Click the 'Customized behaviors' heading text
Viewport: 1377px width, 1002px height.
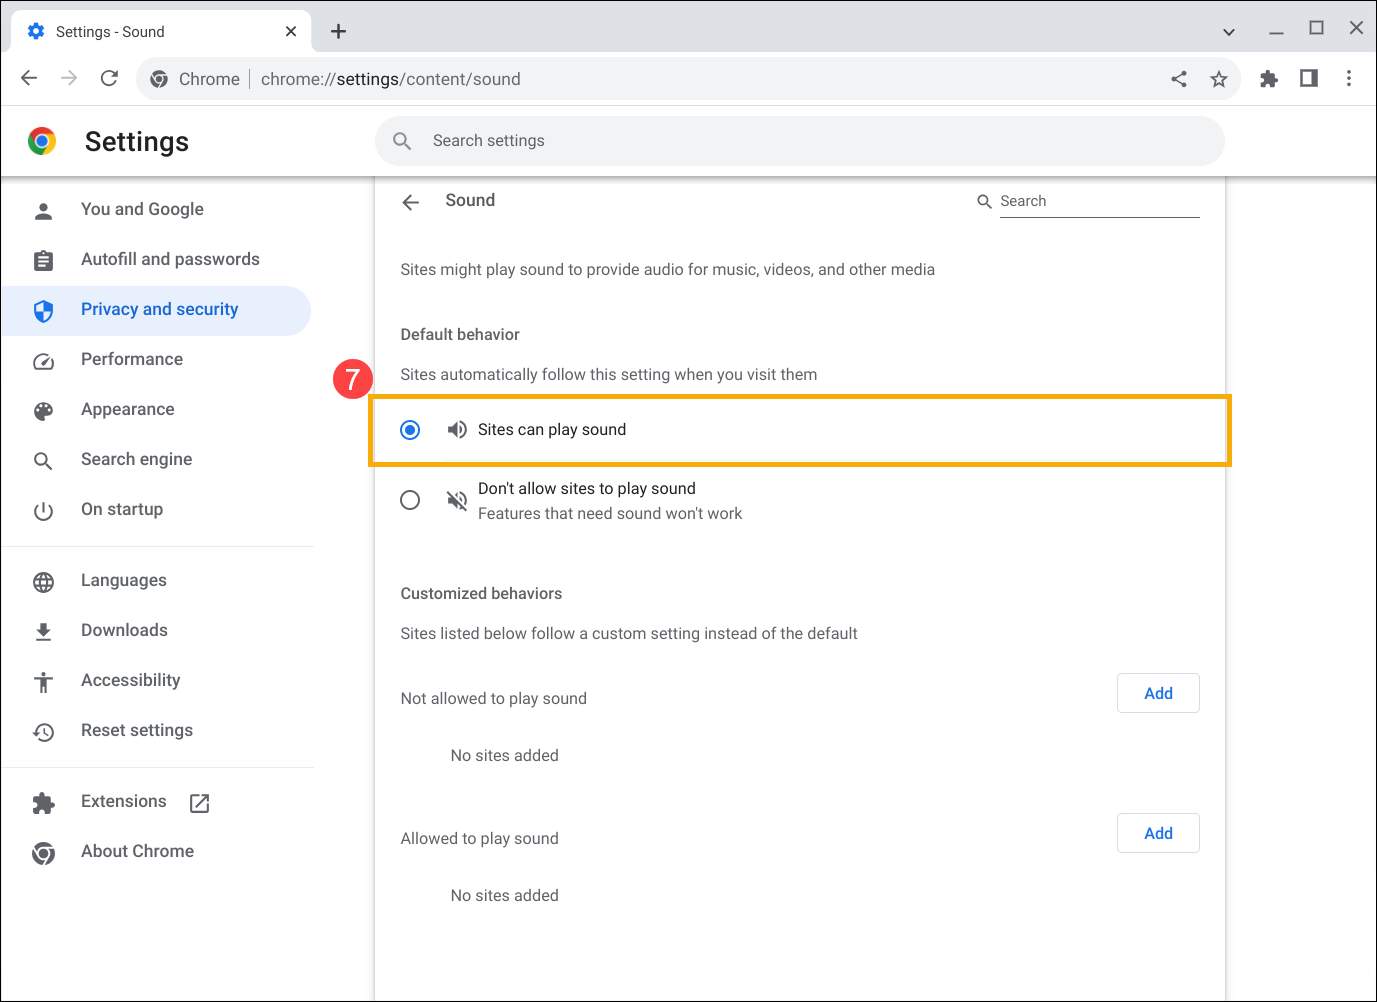coord(481,593)
